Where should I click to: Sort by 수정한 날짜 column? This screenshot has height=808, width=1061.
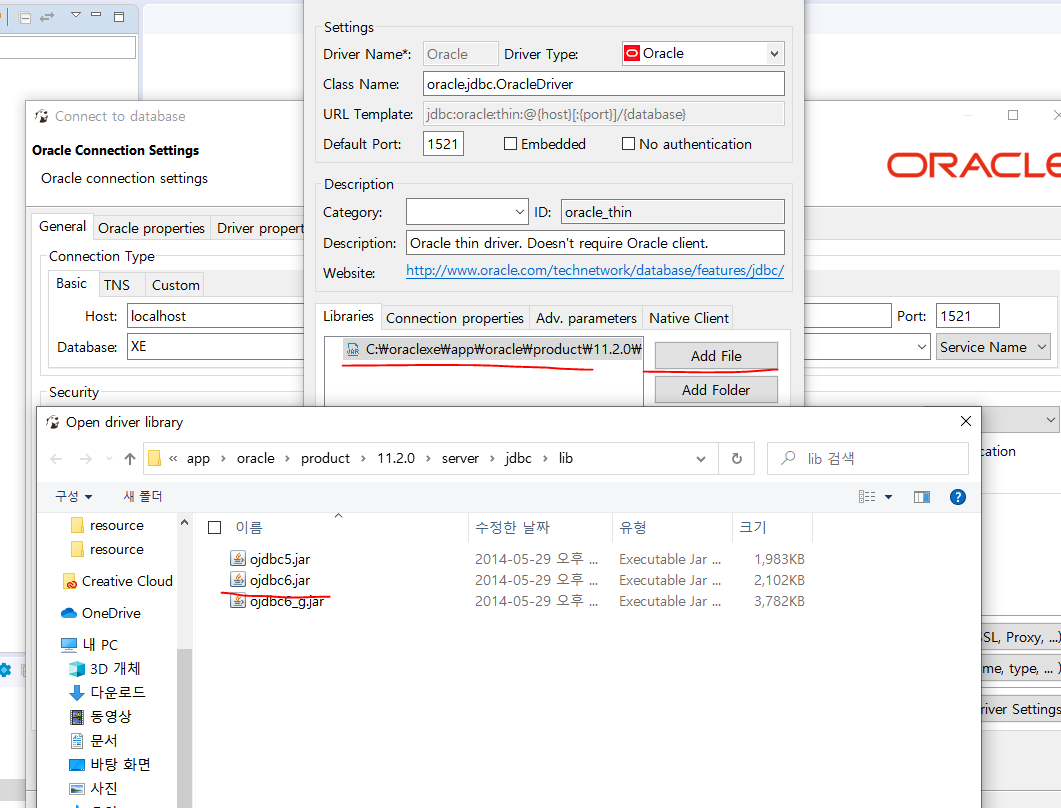tap(512, 528)
